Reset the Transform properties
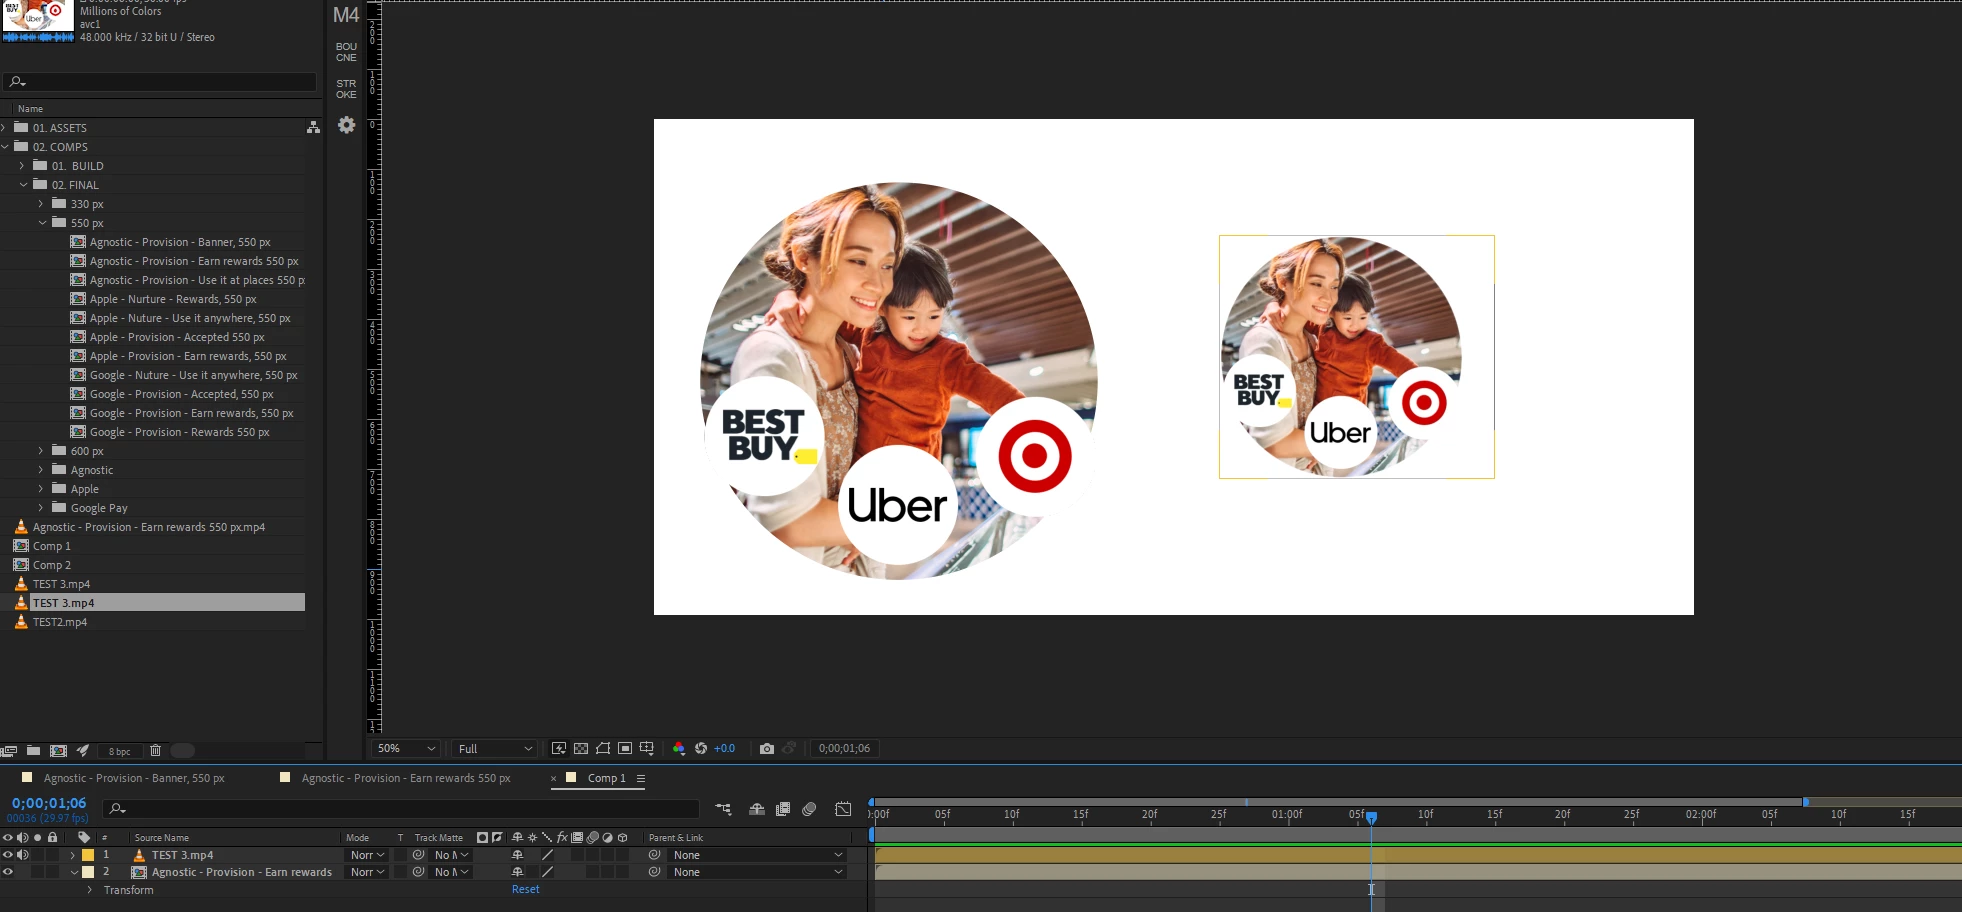 click(x=526, y=890)
